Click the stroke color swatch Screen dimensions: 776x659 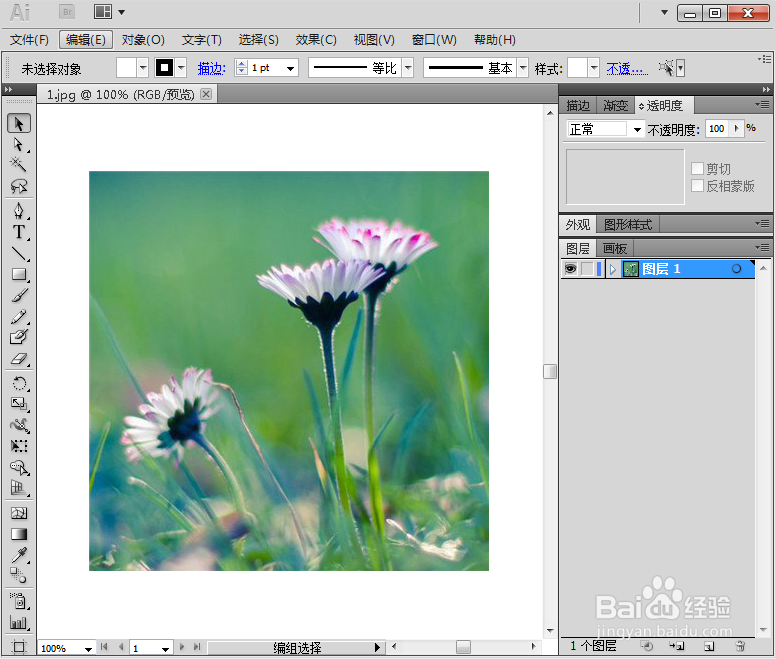pyautogui.click(x=164, y=68)
